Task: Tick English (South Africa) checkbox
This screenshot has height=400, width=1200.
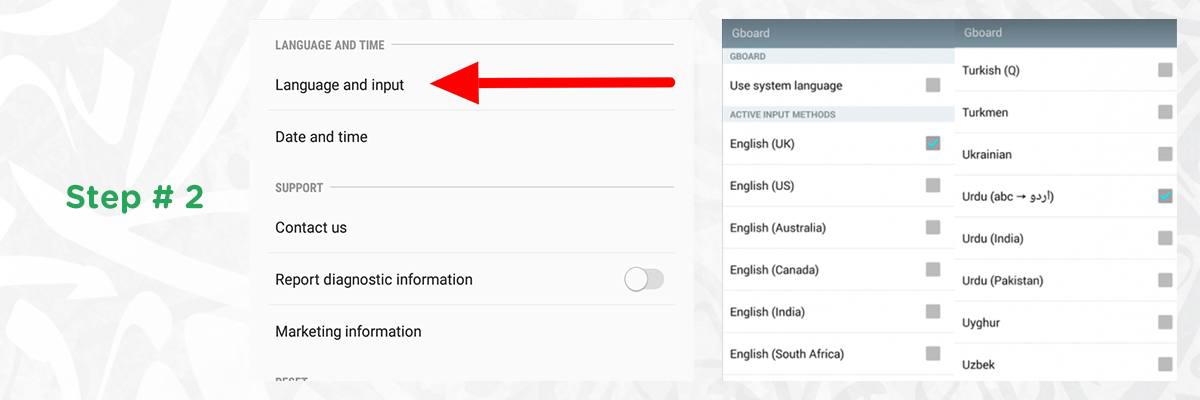Action: pyautogui.click(x=933, y=353)
